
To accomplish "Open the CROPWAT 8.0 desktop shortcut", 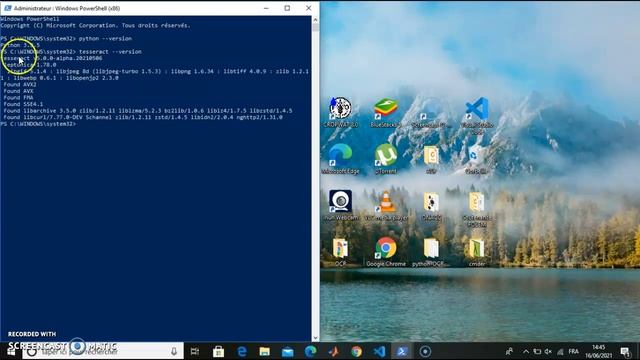I will coord(341,112).
